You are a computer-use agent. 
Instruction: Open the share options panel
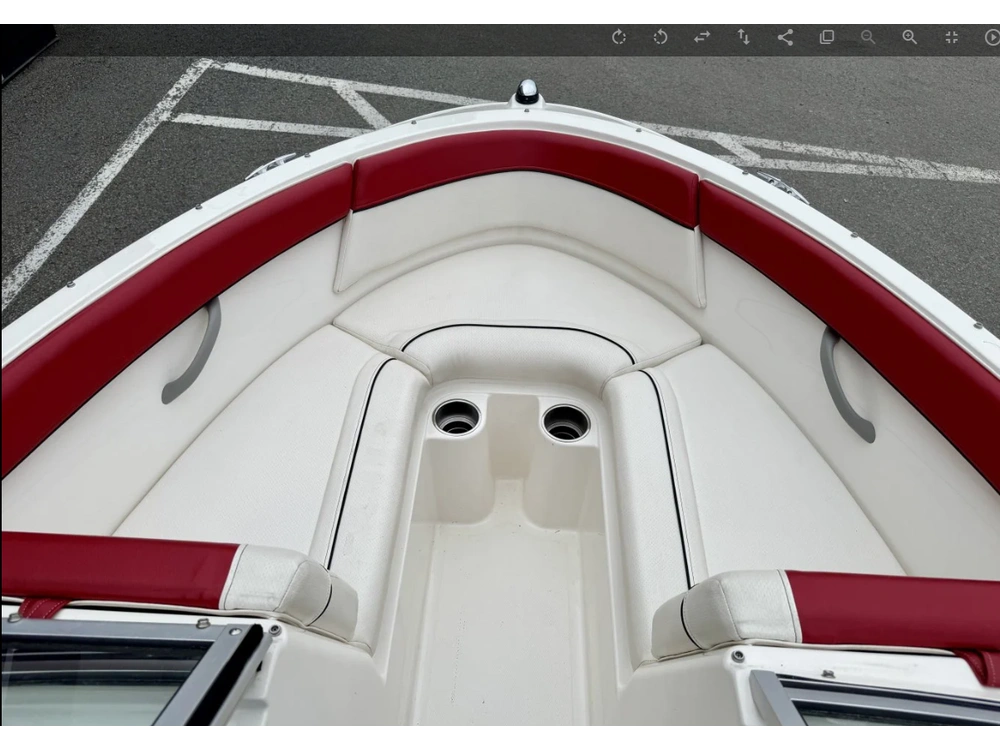[786, 37]
